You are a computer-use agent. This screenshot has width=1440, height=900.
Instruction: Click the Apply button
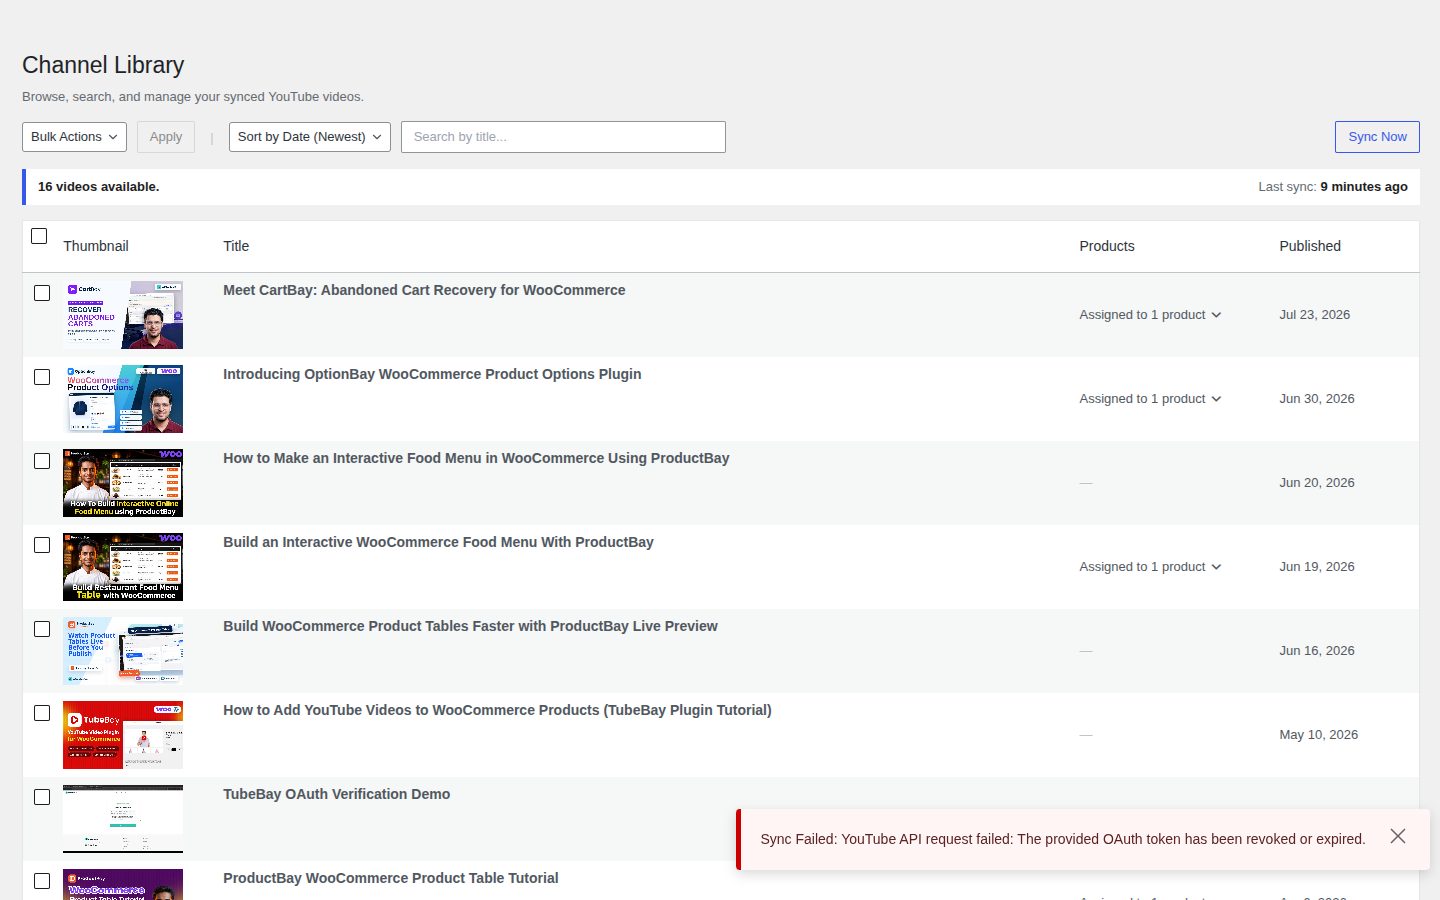166,137
